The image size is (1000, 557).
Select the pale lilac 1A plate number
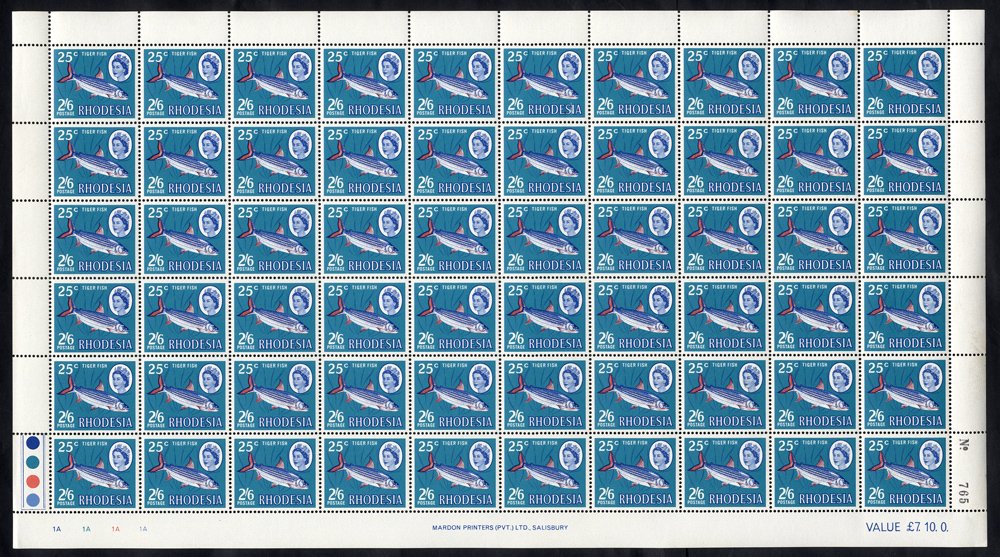tap(143, 529)
